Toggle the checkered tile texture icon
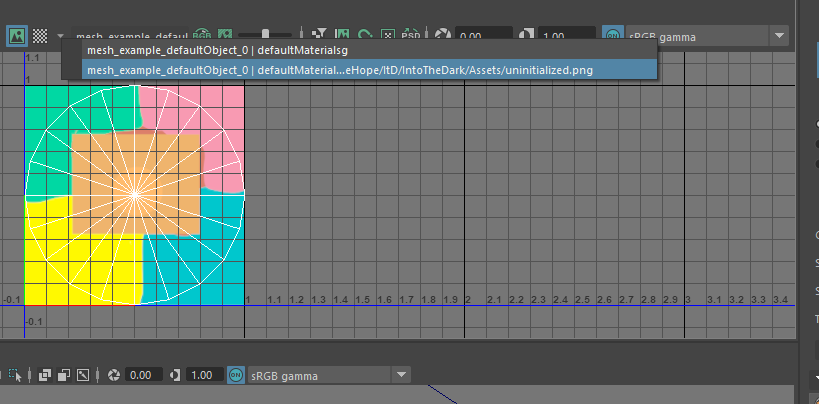The height and width of the screenshot is (404, 819). [x=40, y=36]
